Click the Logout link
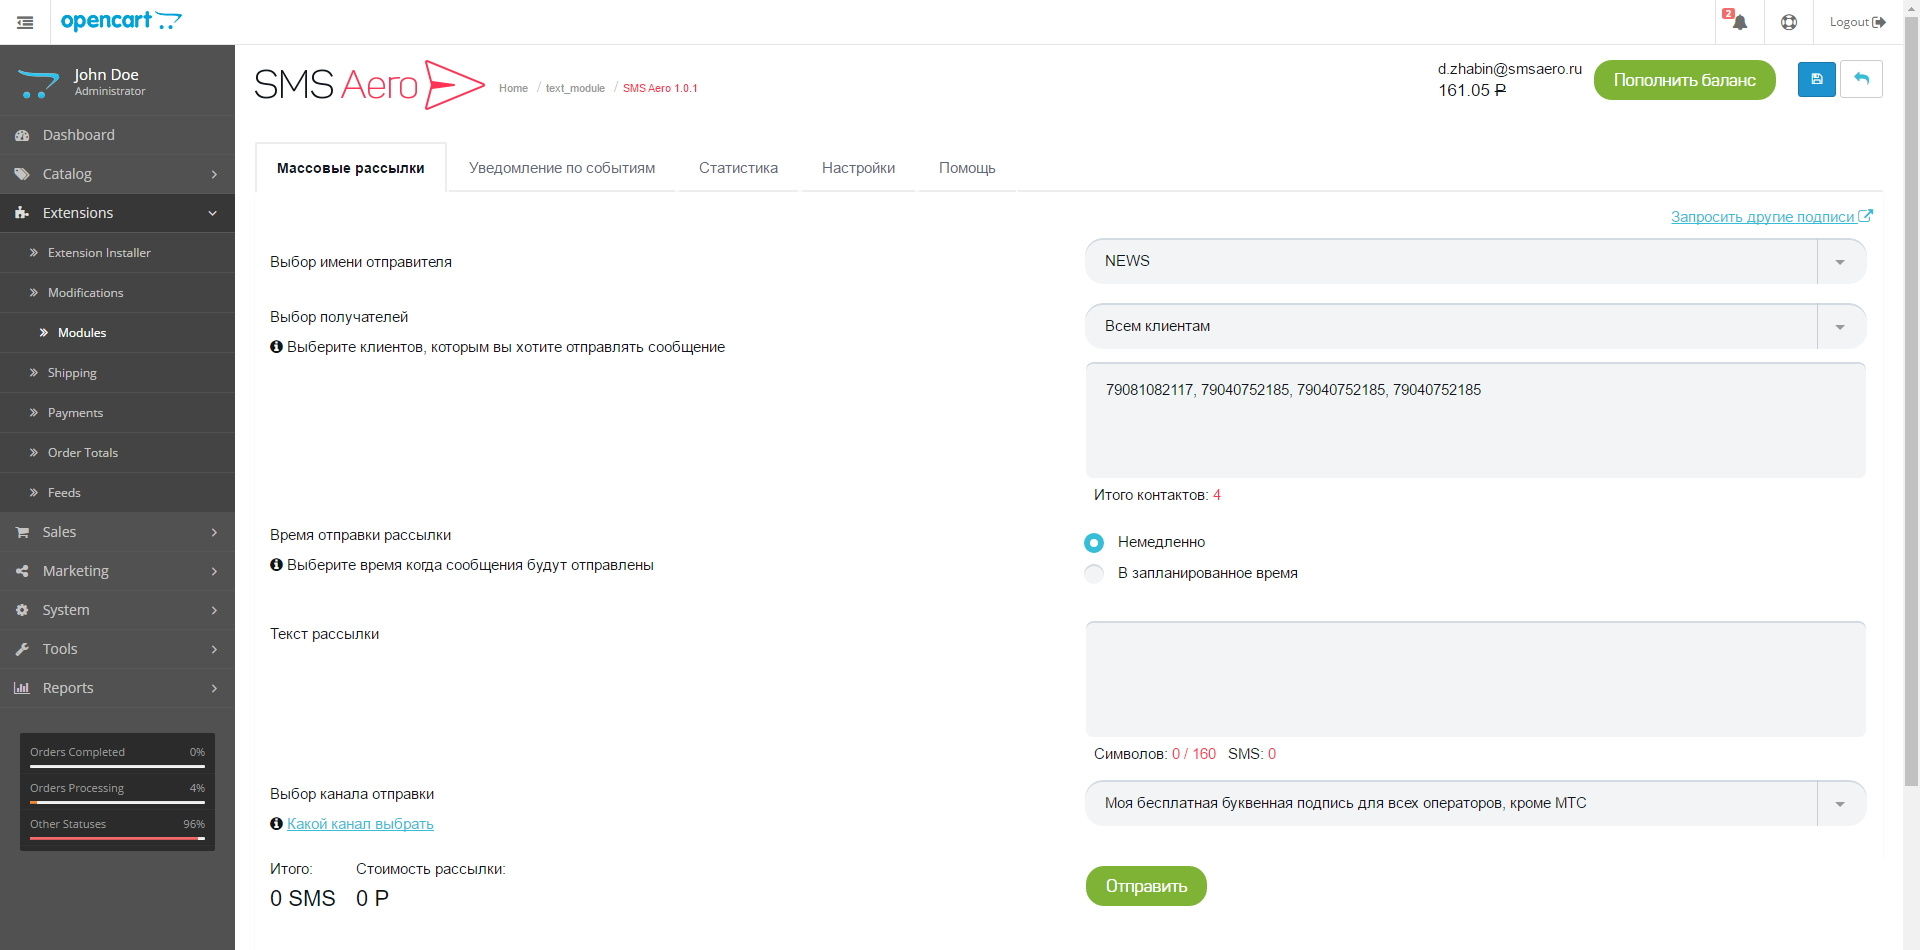Viewport: 1920px width, 950px height. (x=1857, y=22)
